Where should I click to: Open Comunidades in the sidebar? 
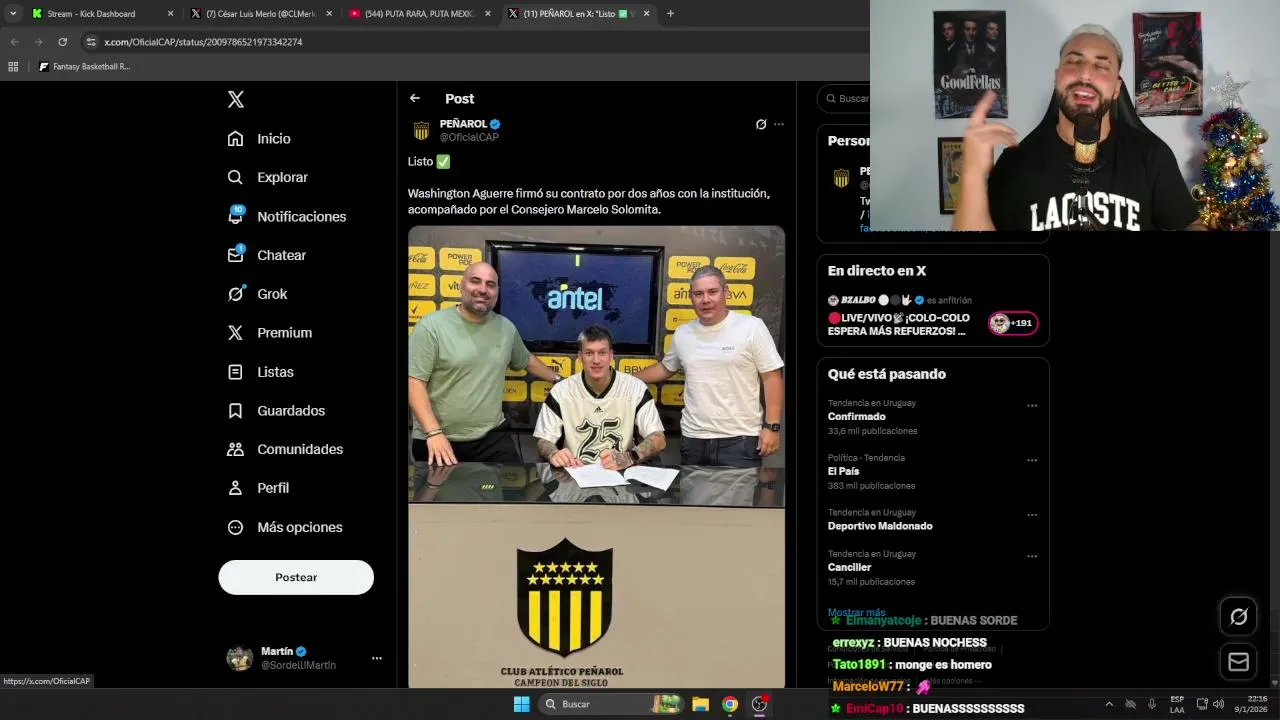click(285, 449)
